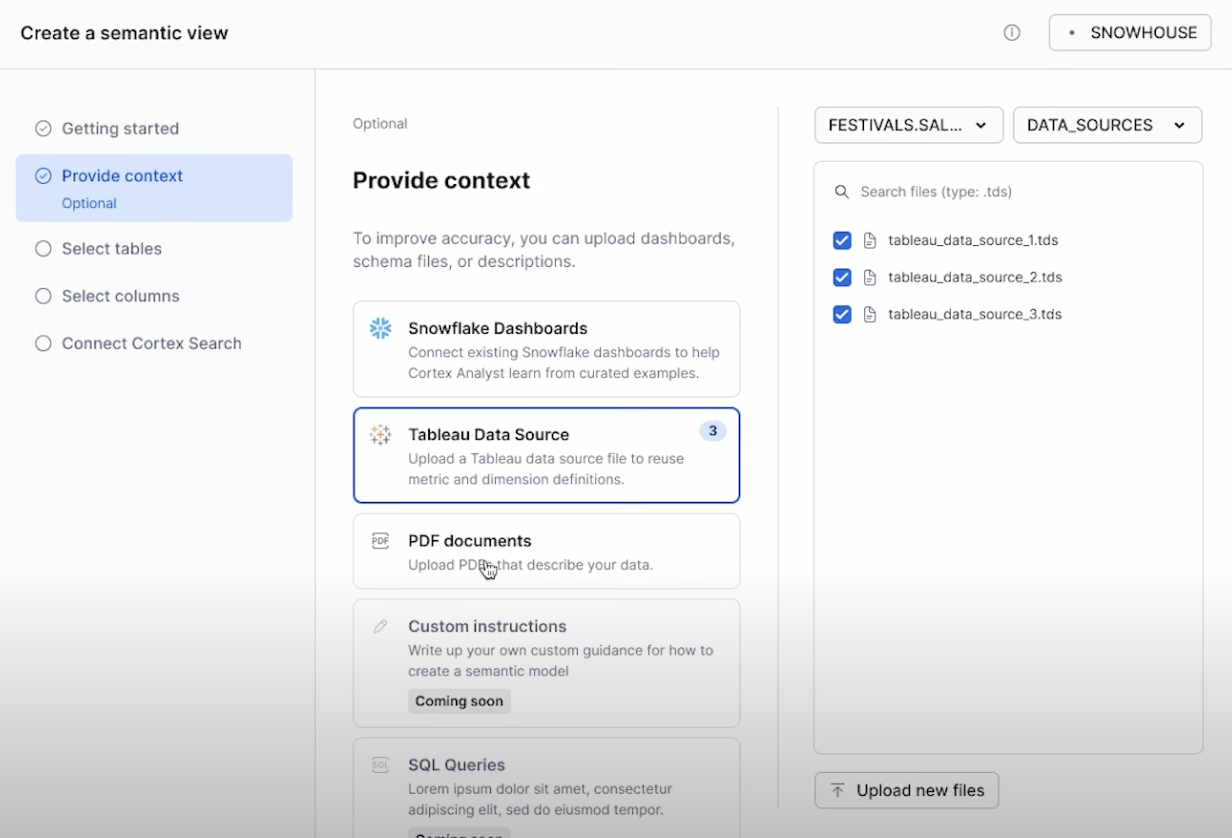Open the FESTIVALS.SAL... schema dropdown
Viewport: 1232px width, 838px height.
(x=909, y=125)
